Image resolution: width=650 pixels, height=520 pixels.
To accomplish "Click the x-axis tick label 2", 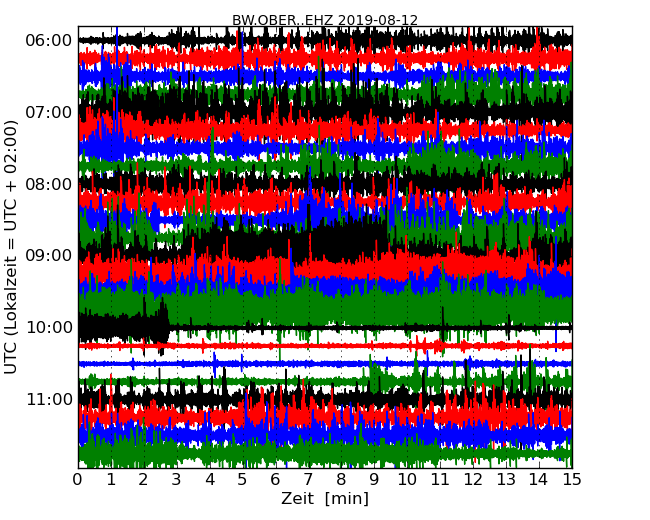I will click(143, 480).
